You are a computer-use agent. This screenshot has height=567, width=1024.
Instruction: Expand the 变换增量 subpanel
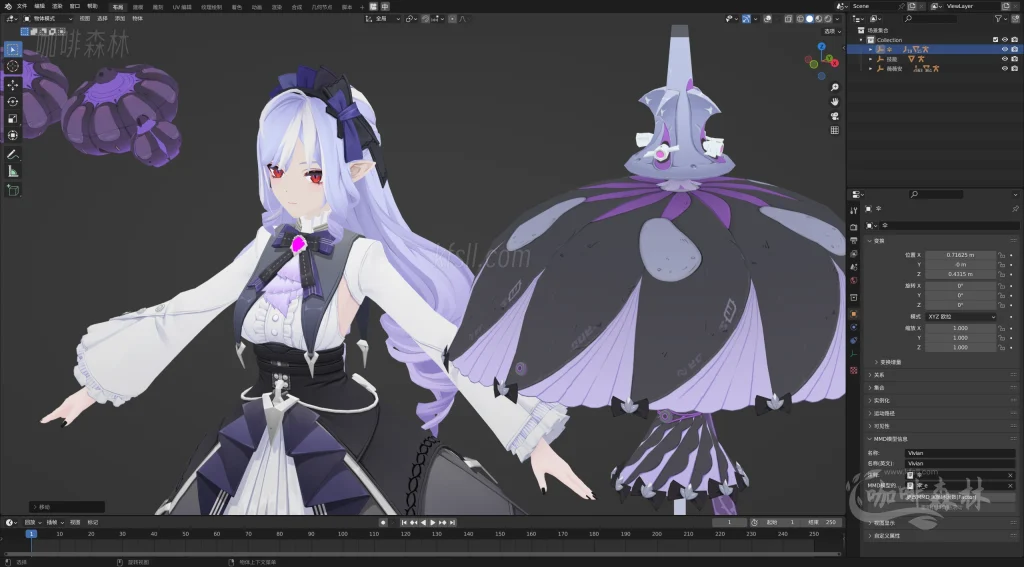click(x=888, y=362)
